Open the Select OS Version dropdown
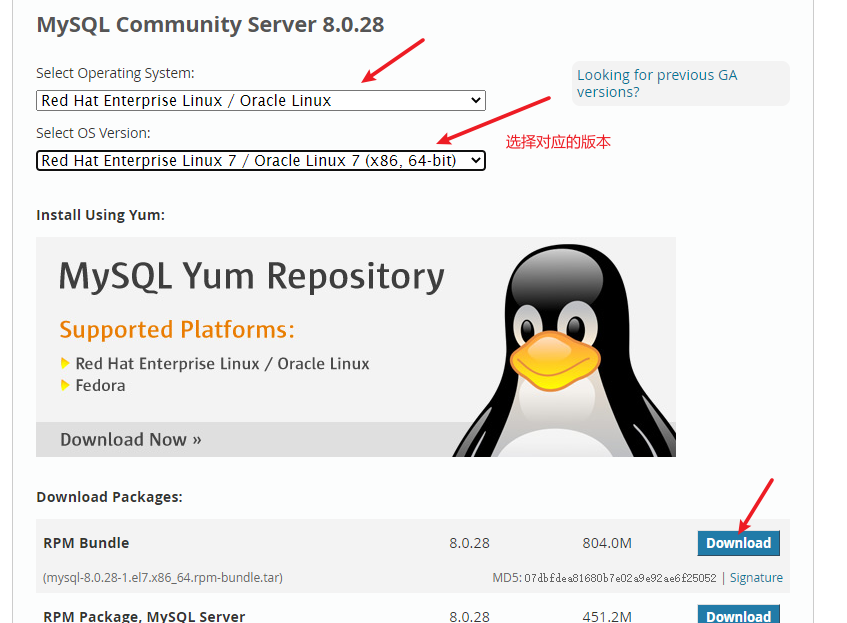This screenshot has height=623, width=847. click(x=260, y=160)
